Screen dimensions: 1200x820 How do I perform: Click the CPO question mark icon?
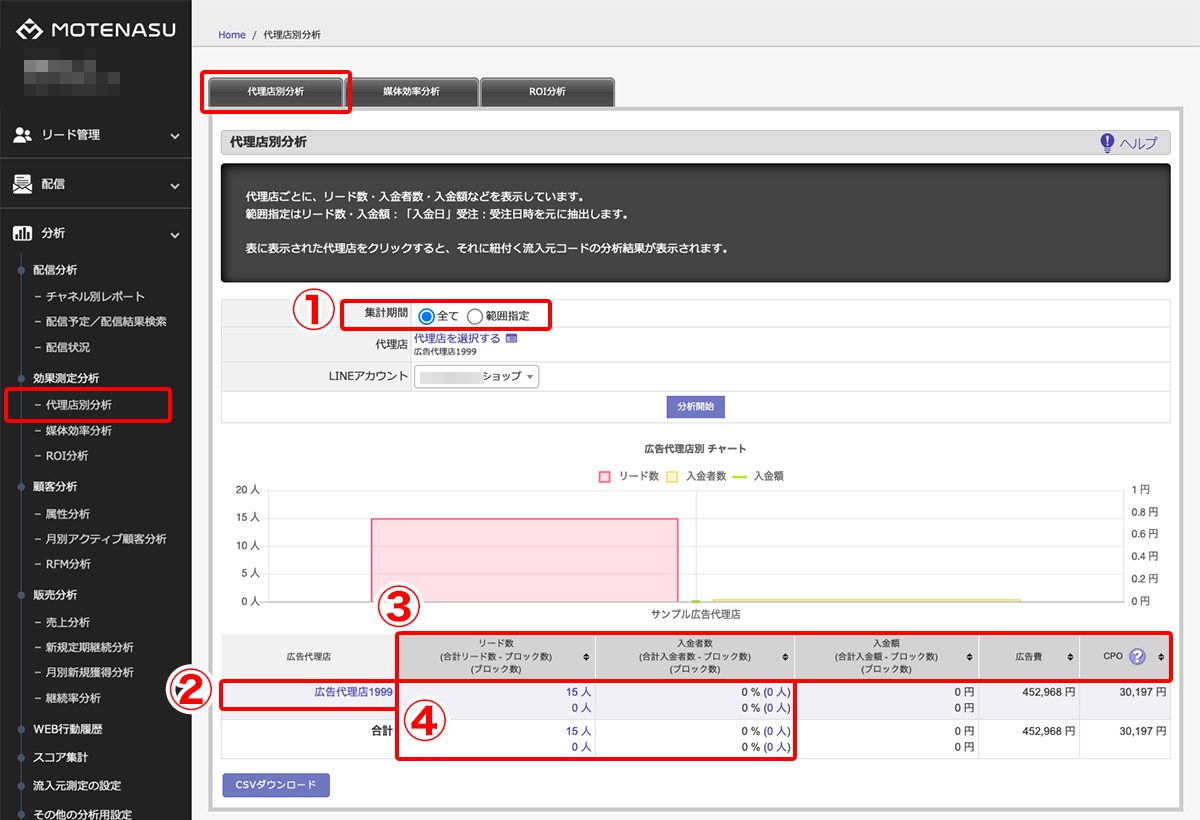(1137, 657)
